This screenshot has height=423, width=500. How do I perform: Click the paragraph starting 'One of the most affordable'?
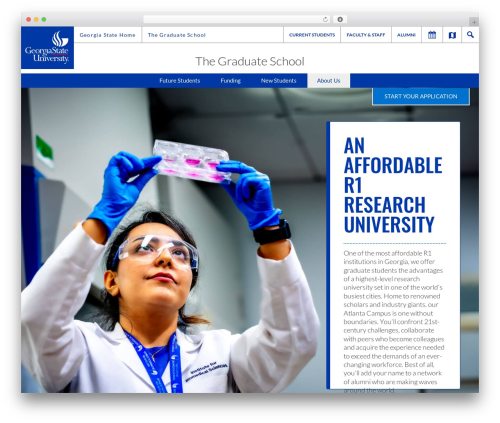click(394, 321)
